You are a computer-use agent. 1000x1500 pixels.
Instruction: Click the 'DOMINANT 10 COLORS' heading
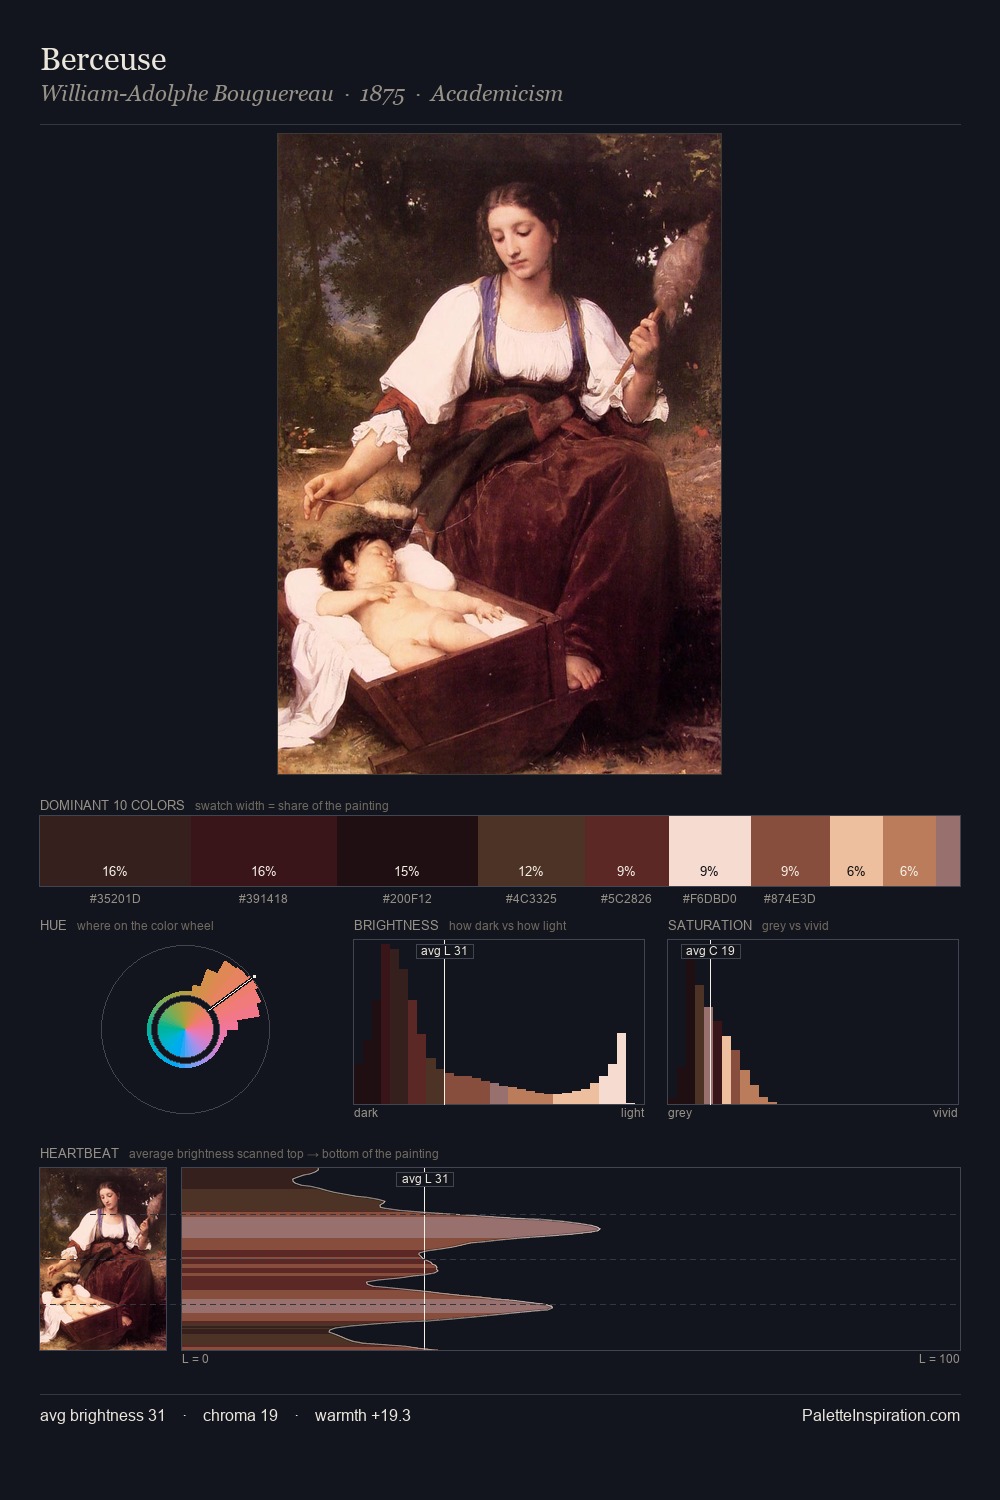(x=112, y=805)
